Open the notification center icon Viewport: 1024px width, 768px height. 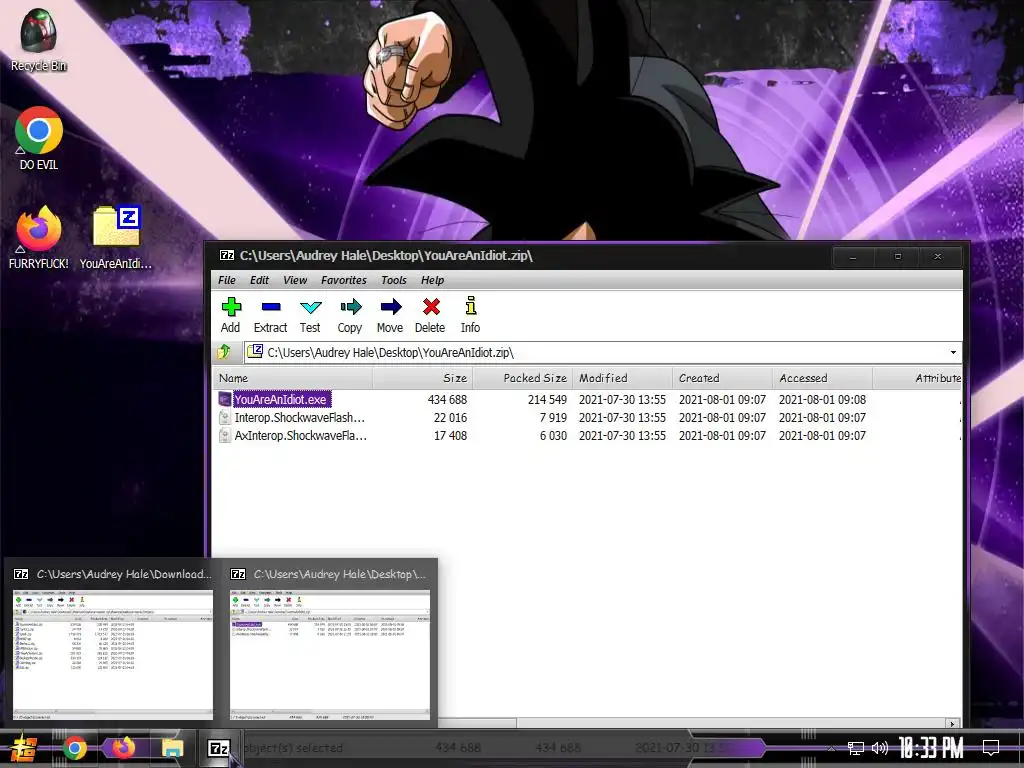click(x=991, y=748)
